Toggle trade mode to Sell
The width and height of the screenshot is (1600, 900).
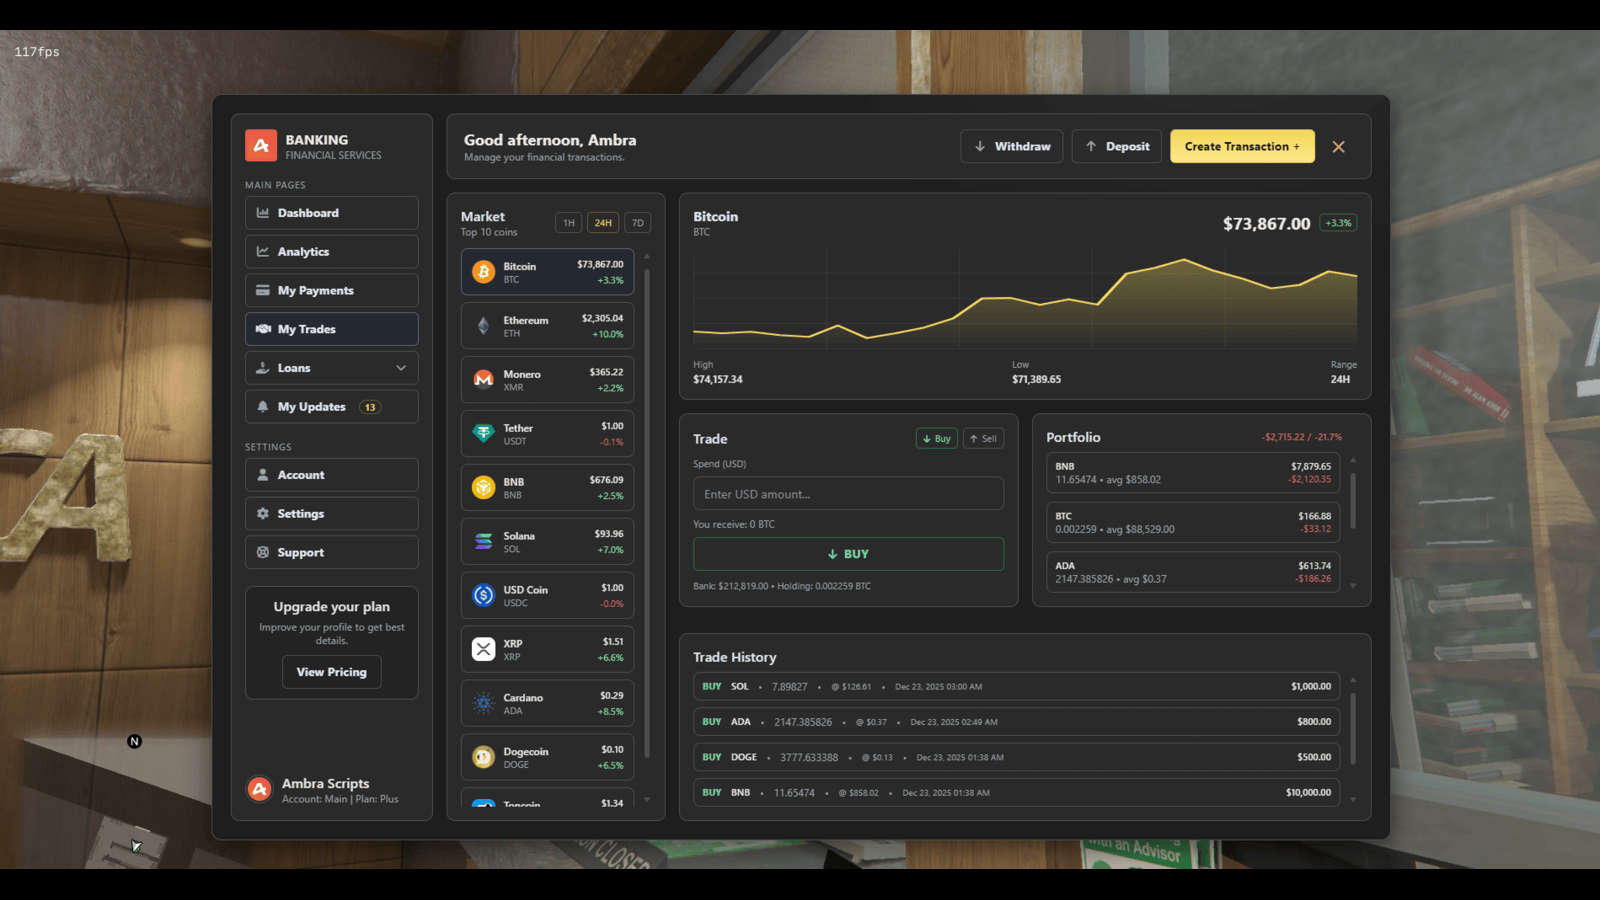click(x=983, y=439)
